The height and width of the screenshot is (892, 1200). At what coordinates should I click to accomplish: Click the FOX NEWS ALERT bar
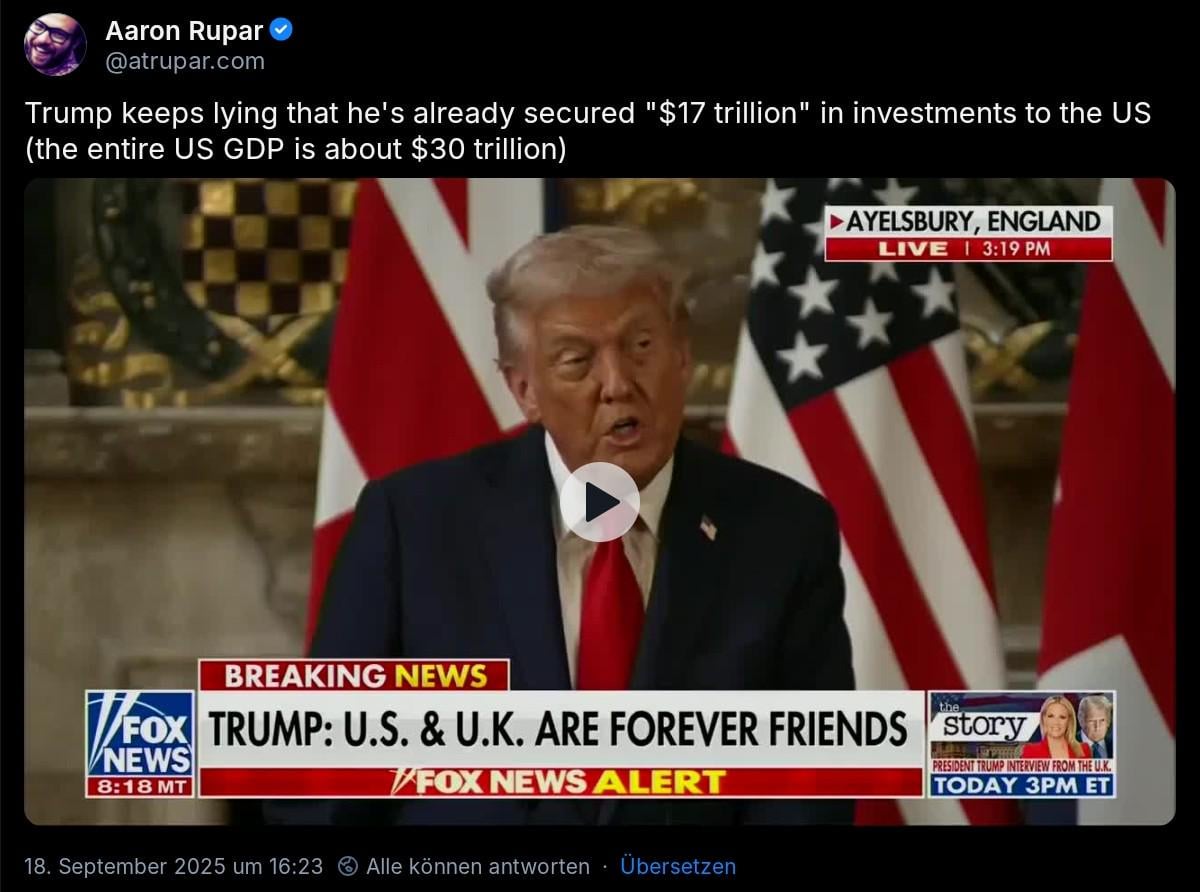560,782
